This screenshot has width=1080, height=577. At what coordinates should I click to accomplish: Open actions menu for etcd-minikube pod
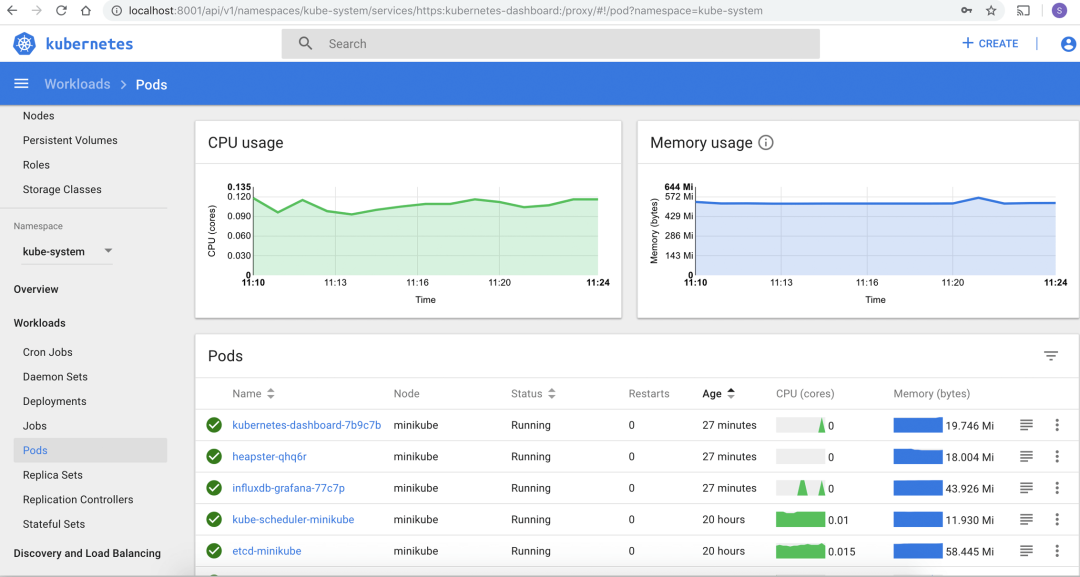(x=1057, y=551)
